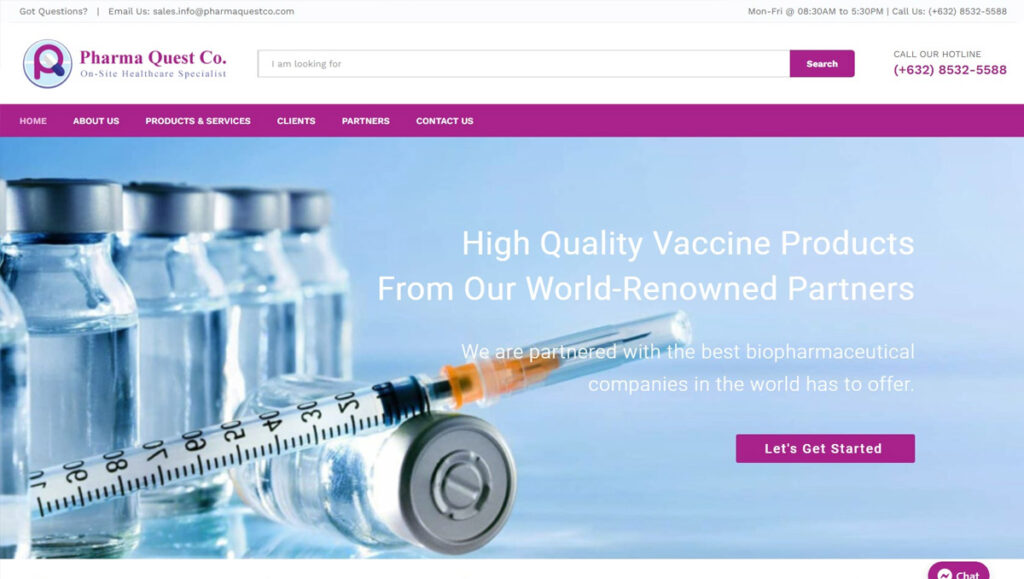Click the Let's Get Started button
The image size is (1024, 579).
825,448
